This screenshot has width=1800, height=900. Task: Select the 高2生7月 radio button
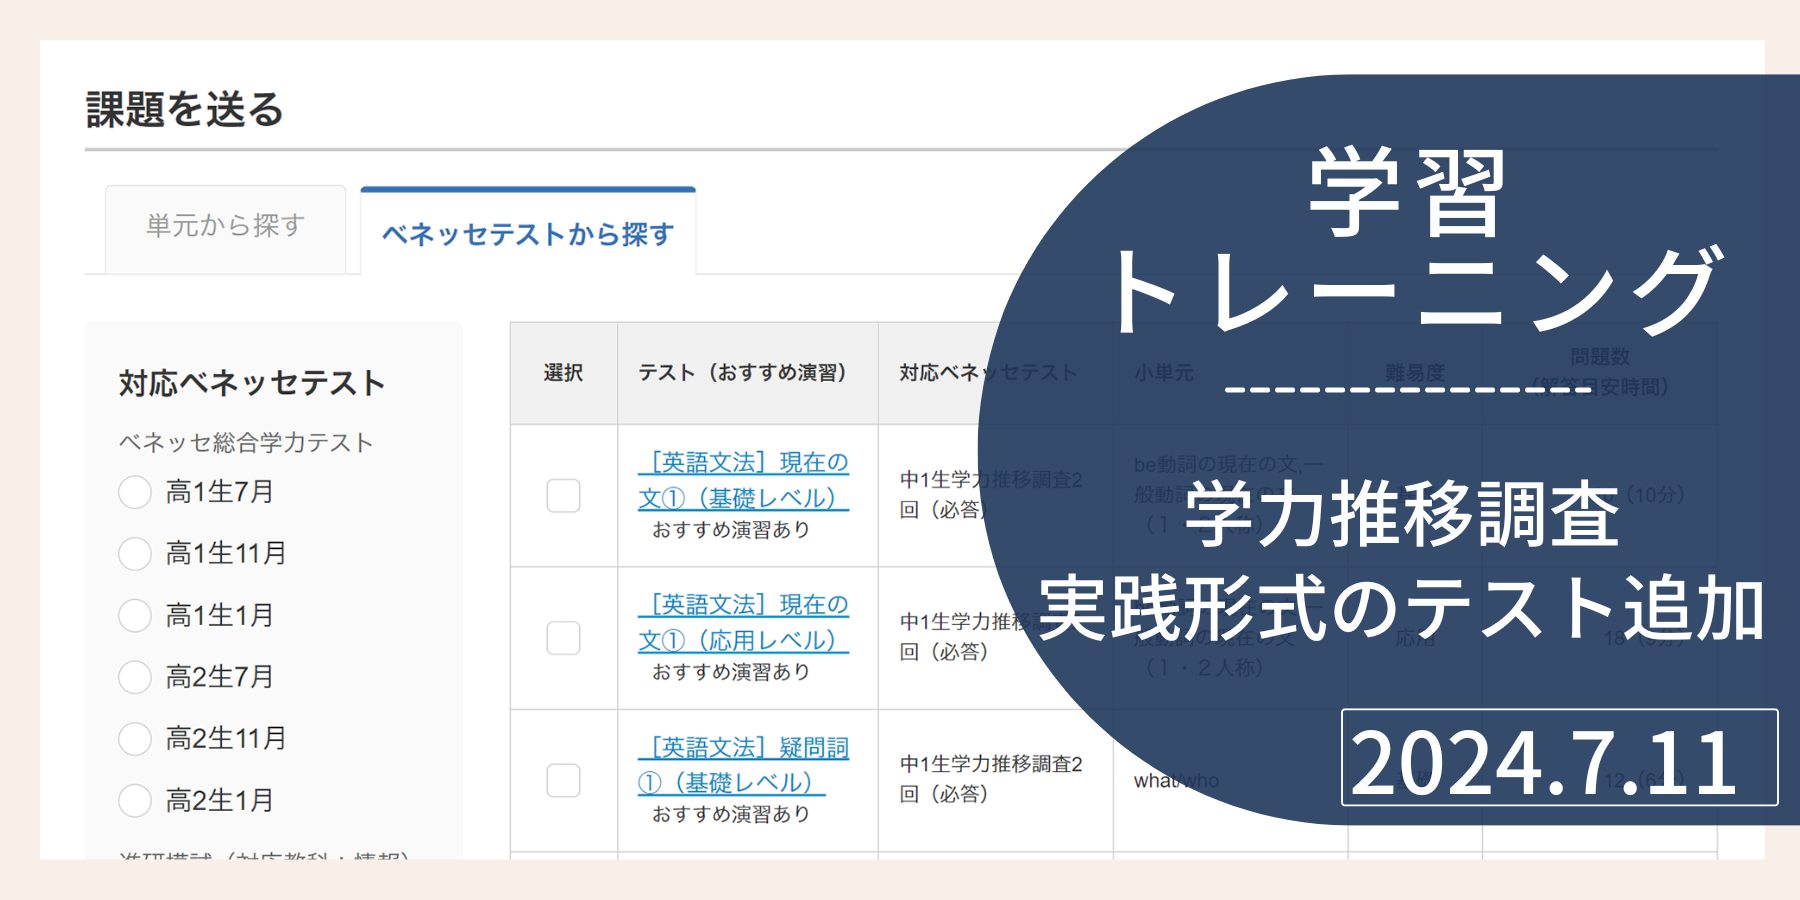click(x=135, y=677)
